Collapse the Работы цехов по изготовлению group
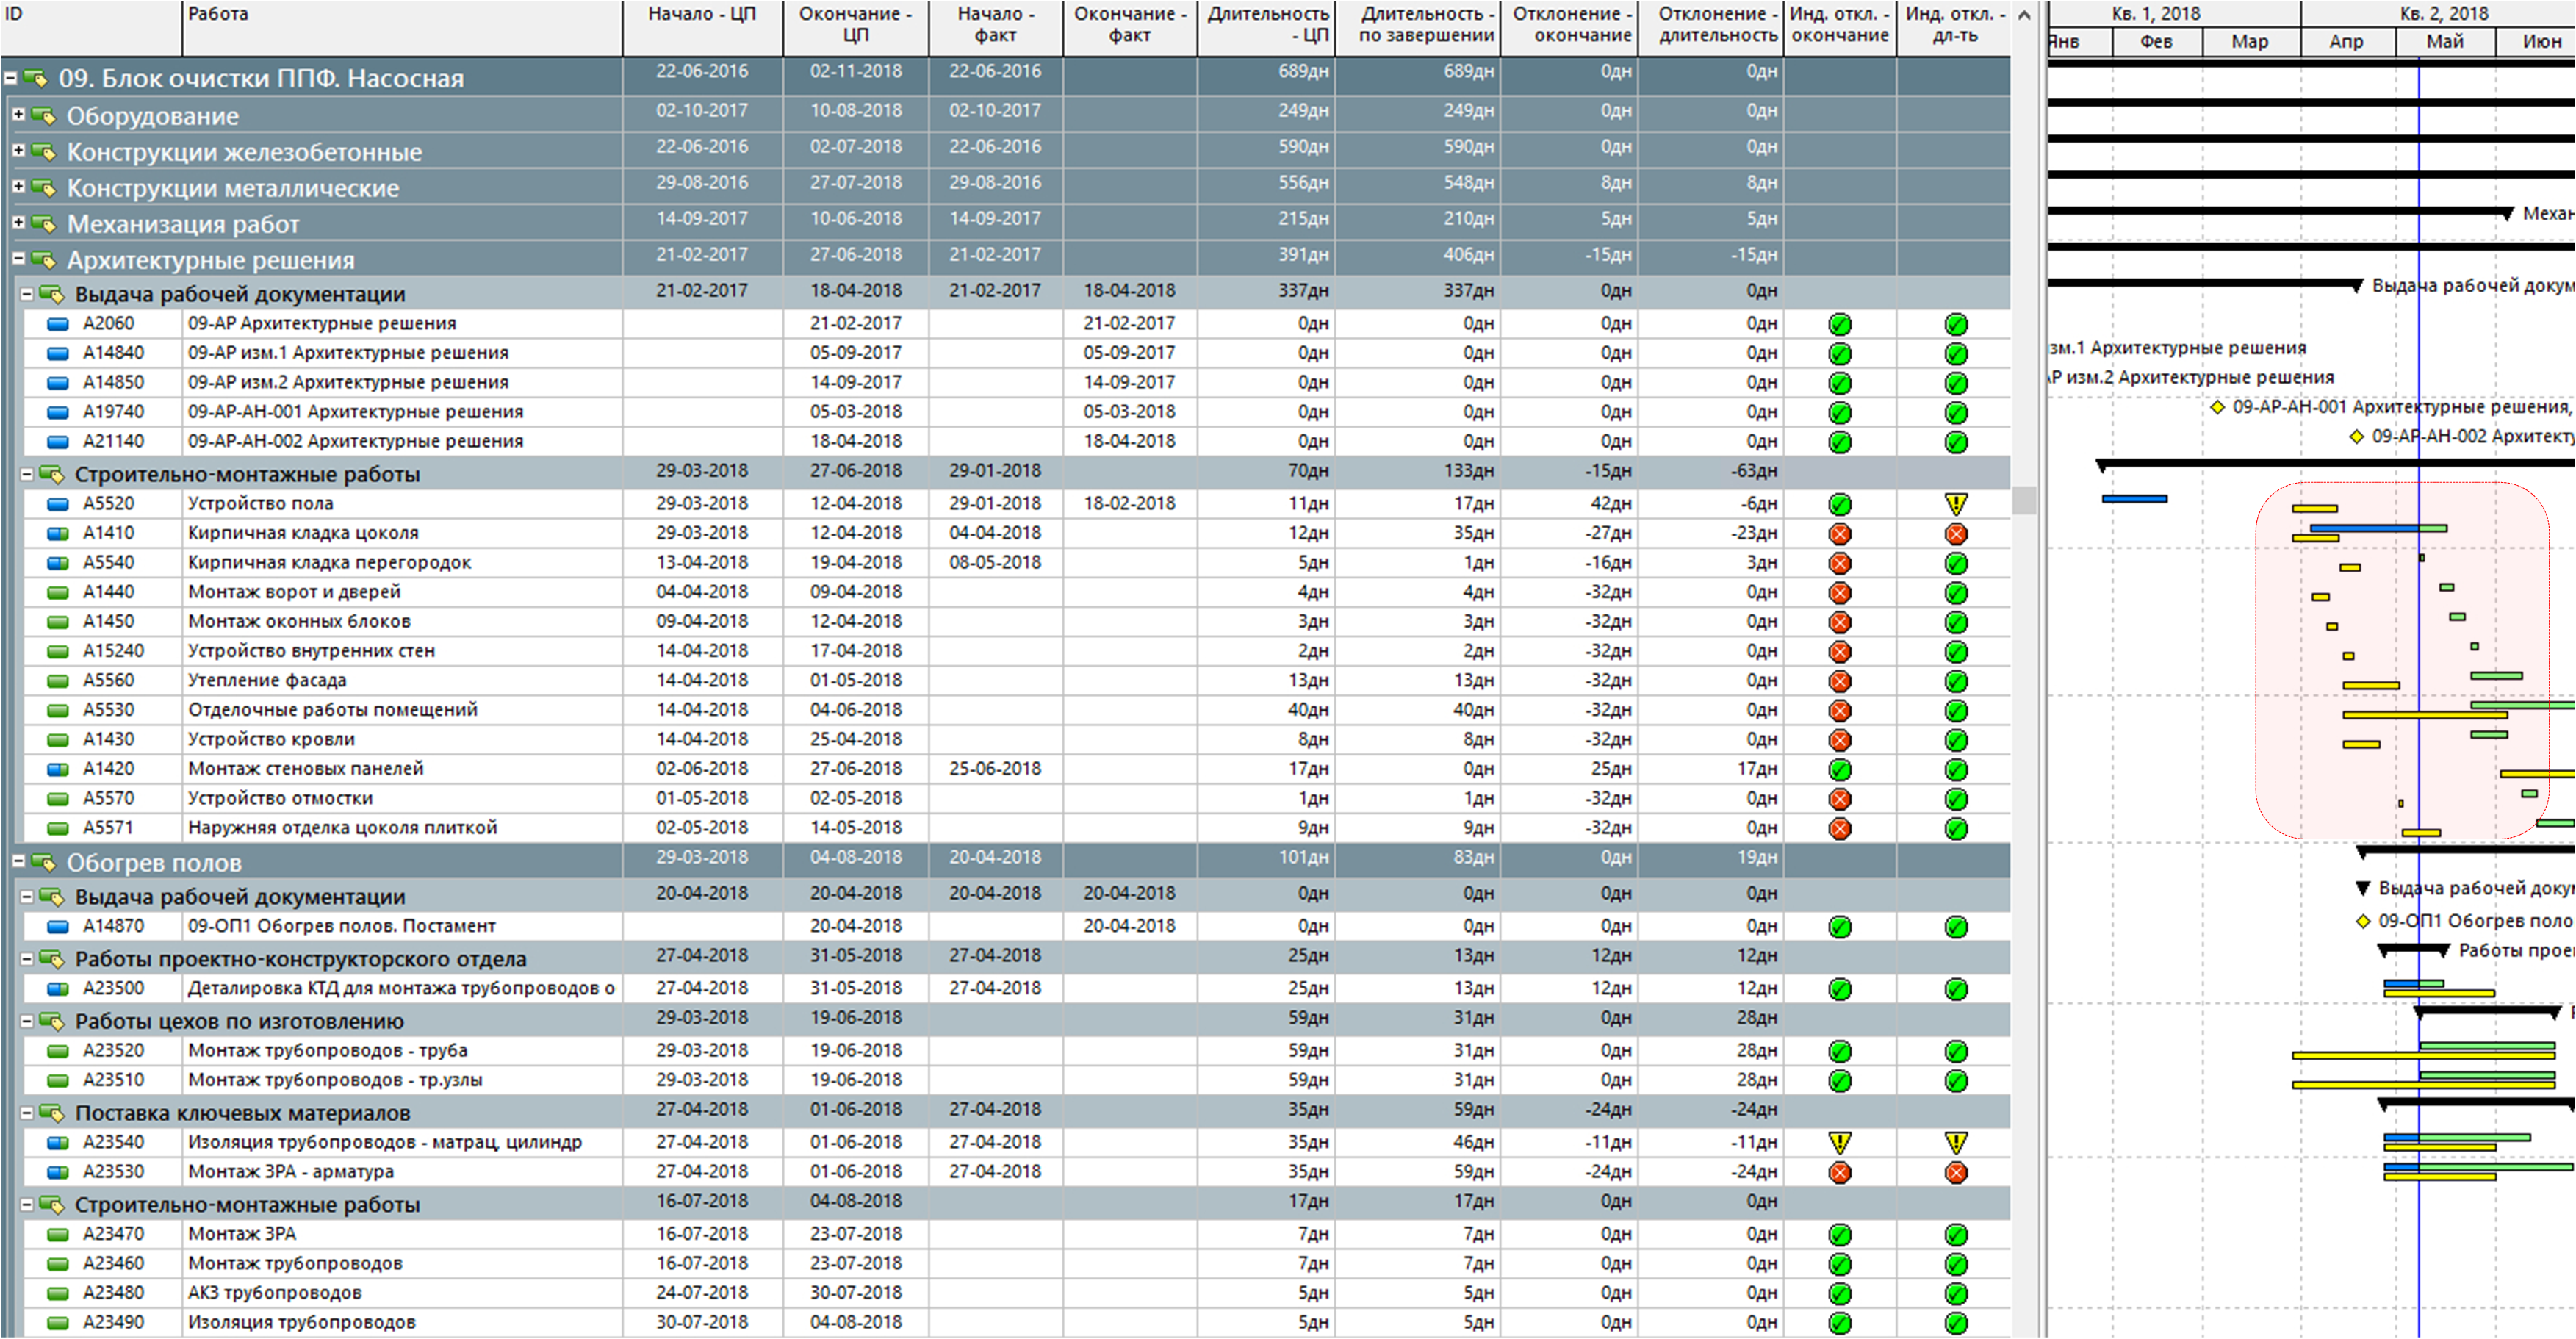This screenshot has width=2576, height=1339. tap(27, 1020)
